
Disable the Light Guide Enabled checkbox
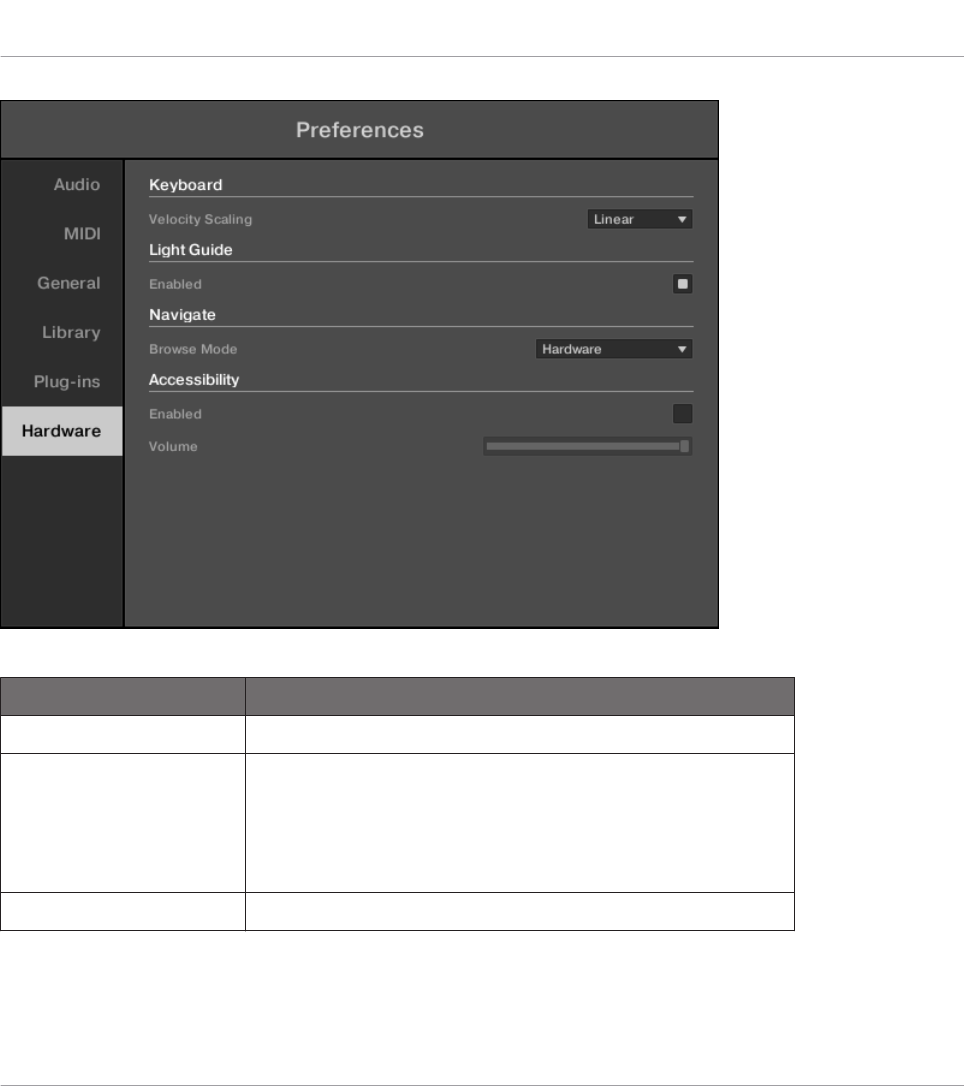682,284
